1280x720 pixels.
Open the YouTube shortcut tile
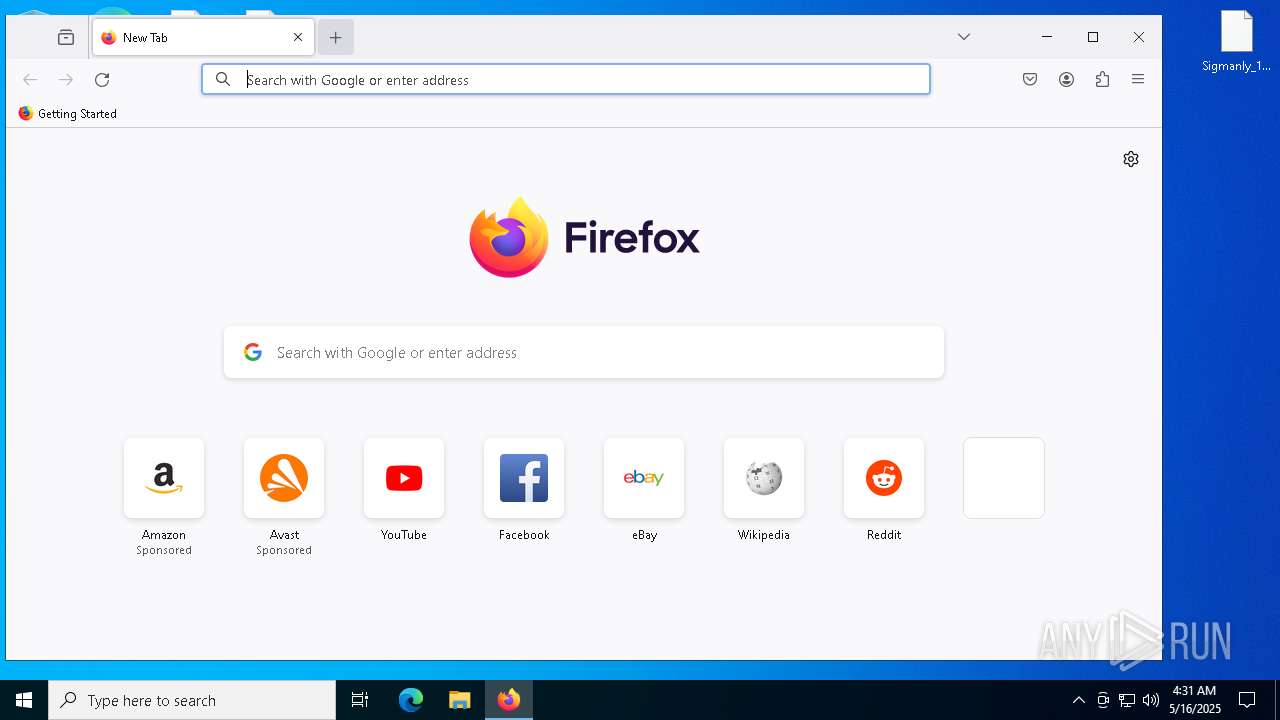click(x=404, y=478)
